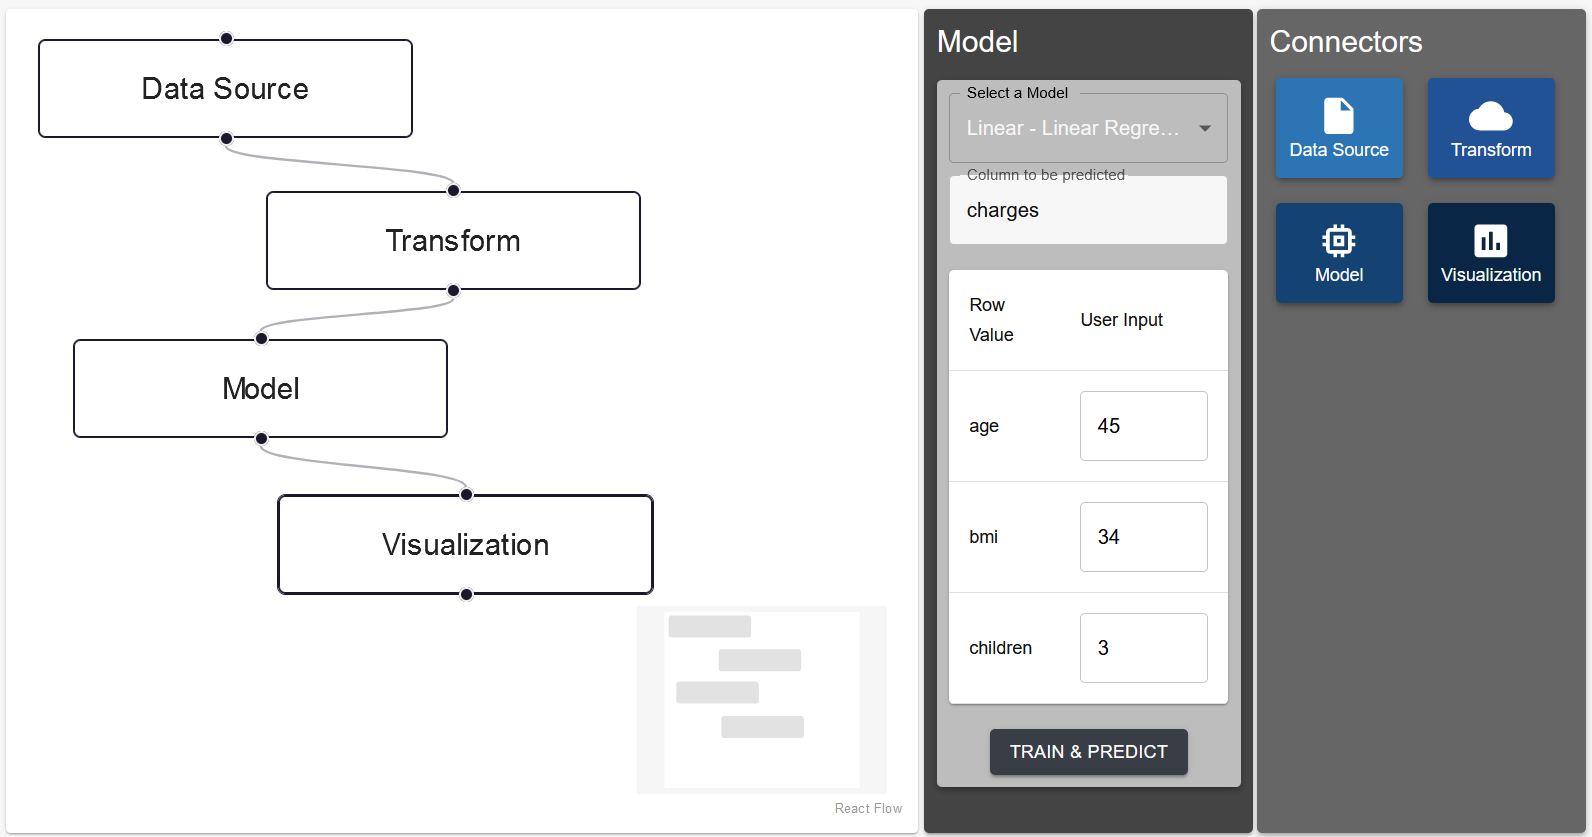1592x837 pixels.
Task: Open the Select a Model dropdown
Action: 1088,128
